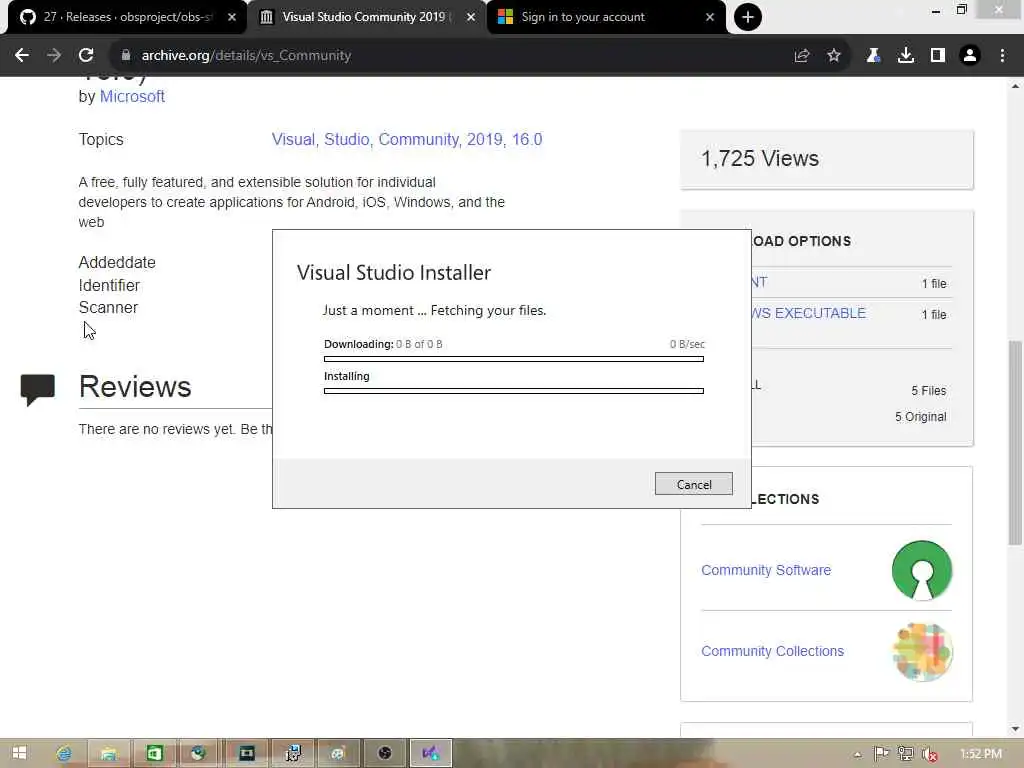Close the Sign in to your account tab
The height and width of the screenshot is (768, 1024).
click(x=710, y=17)
